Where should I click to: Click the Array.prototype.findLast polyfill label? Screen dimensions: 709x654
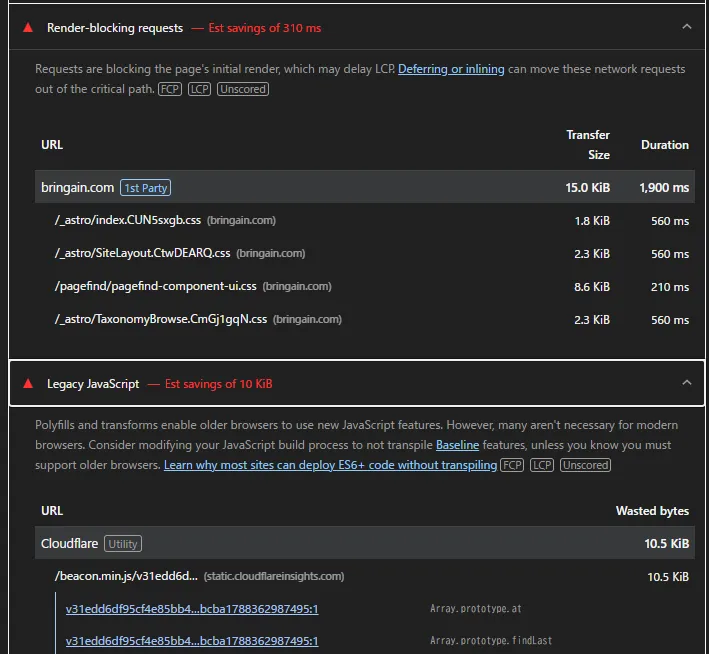(491, 640)
